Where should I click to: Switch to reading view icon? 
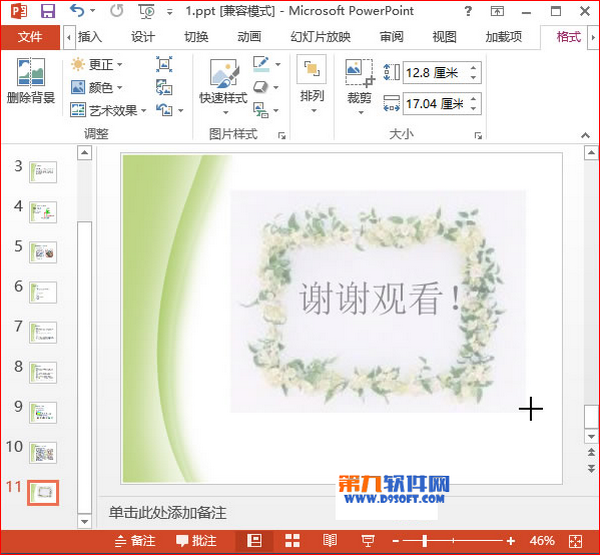coord(330,541)
